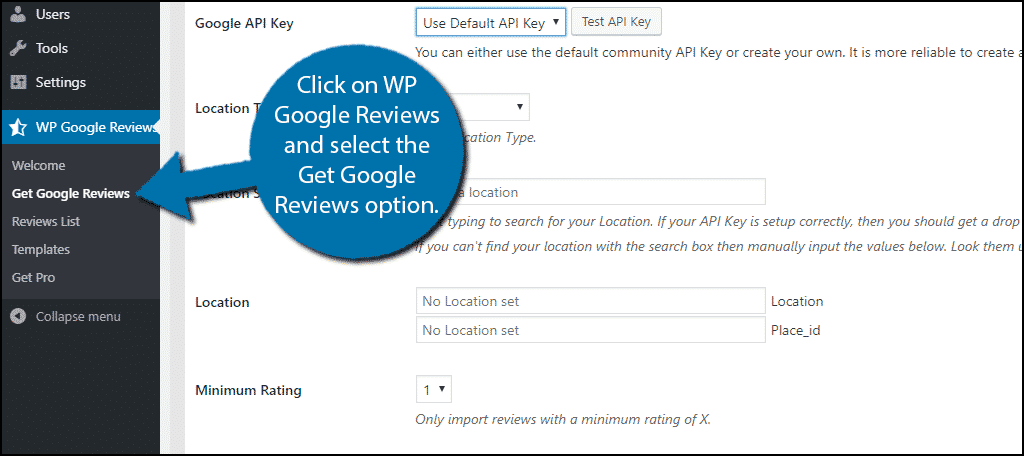The width and height of the screenshot is (1024, 456).
Task: Click the Minimum Rating label
Action: pyautogui.click(x=248, y=391)
